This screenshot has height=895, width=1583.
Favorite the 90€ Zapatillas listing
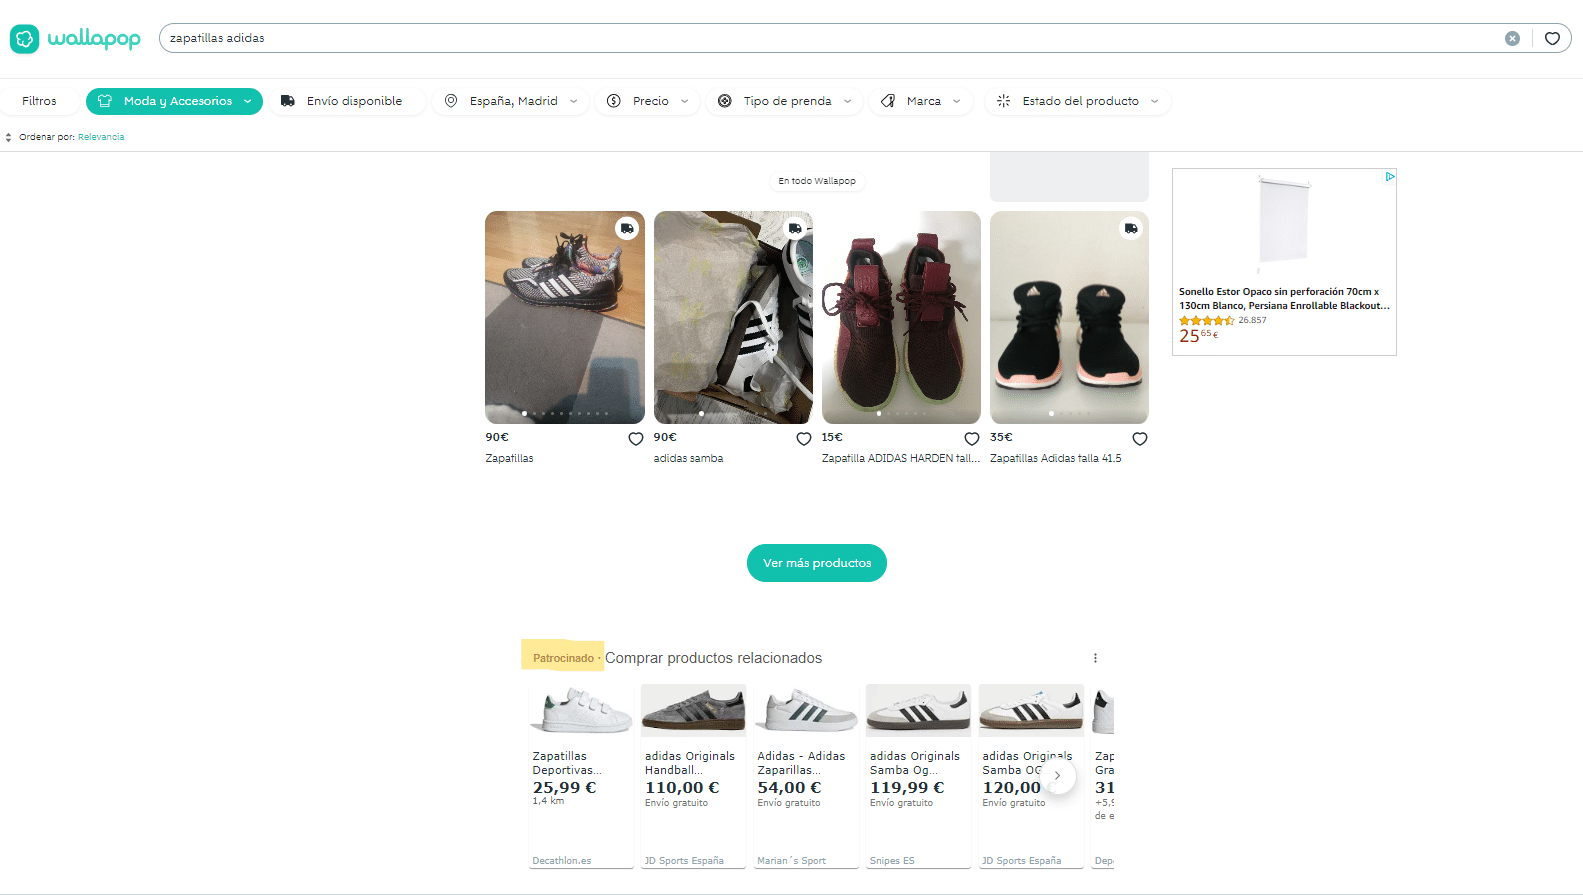(635, 439)
